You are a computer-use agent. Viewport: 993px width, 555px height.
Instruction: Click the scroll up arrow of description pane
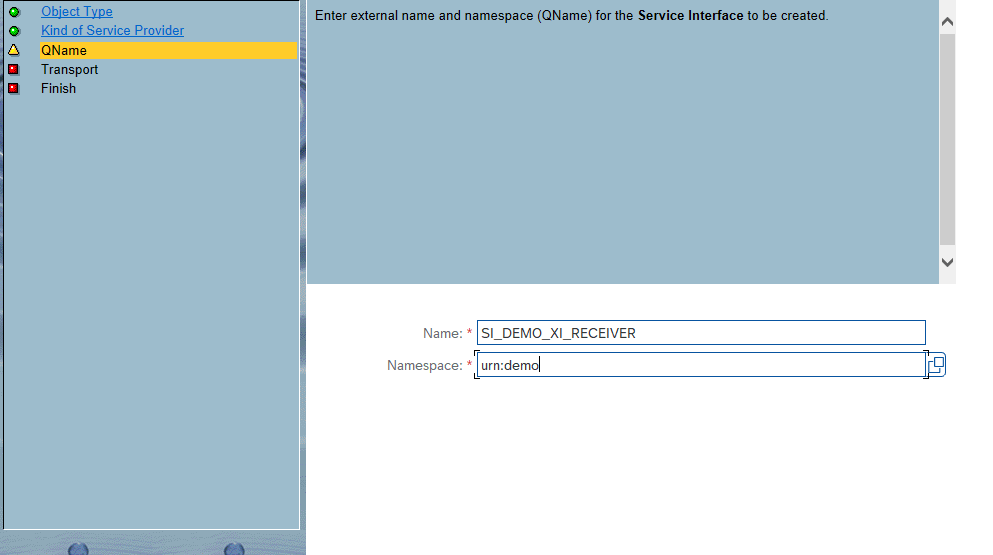(948, 21)
